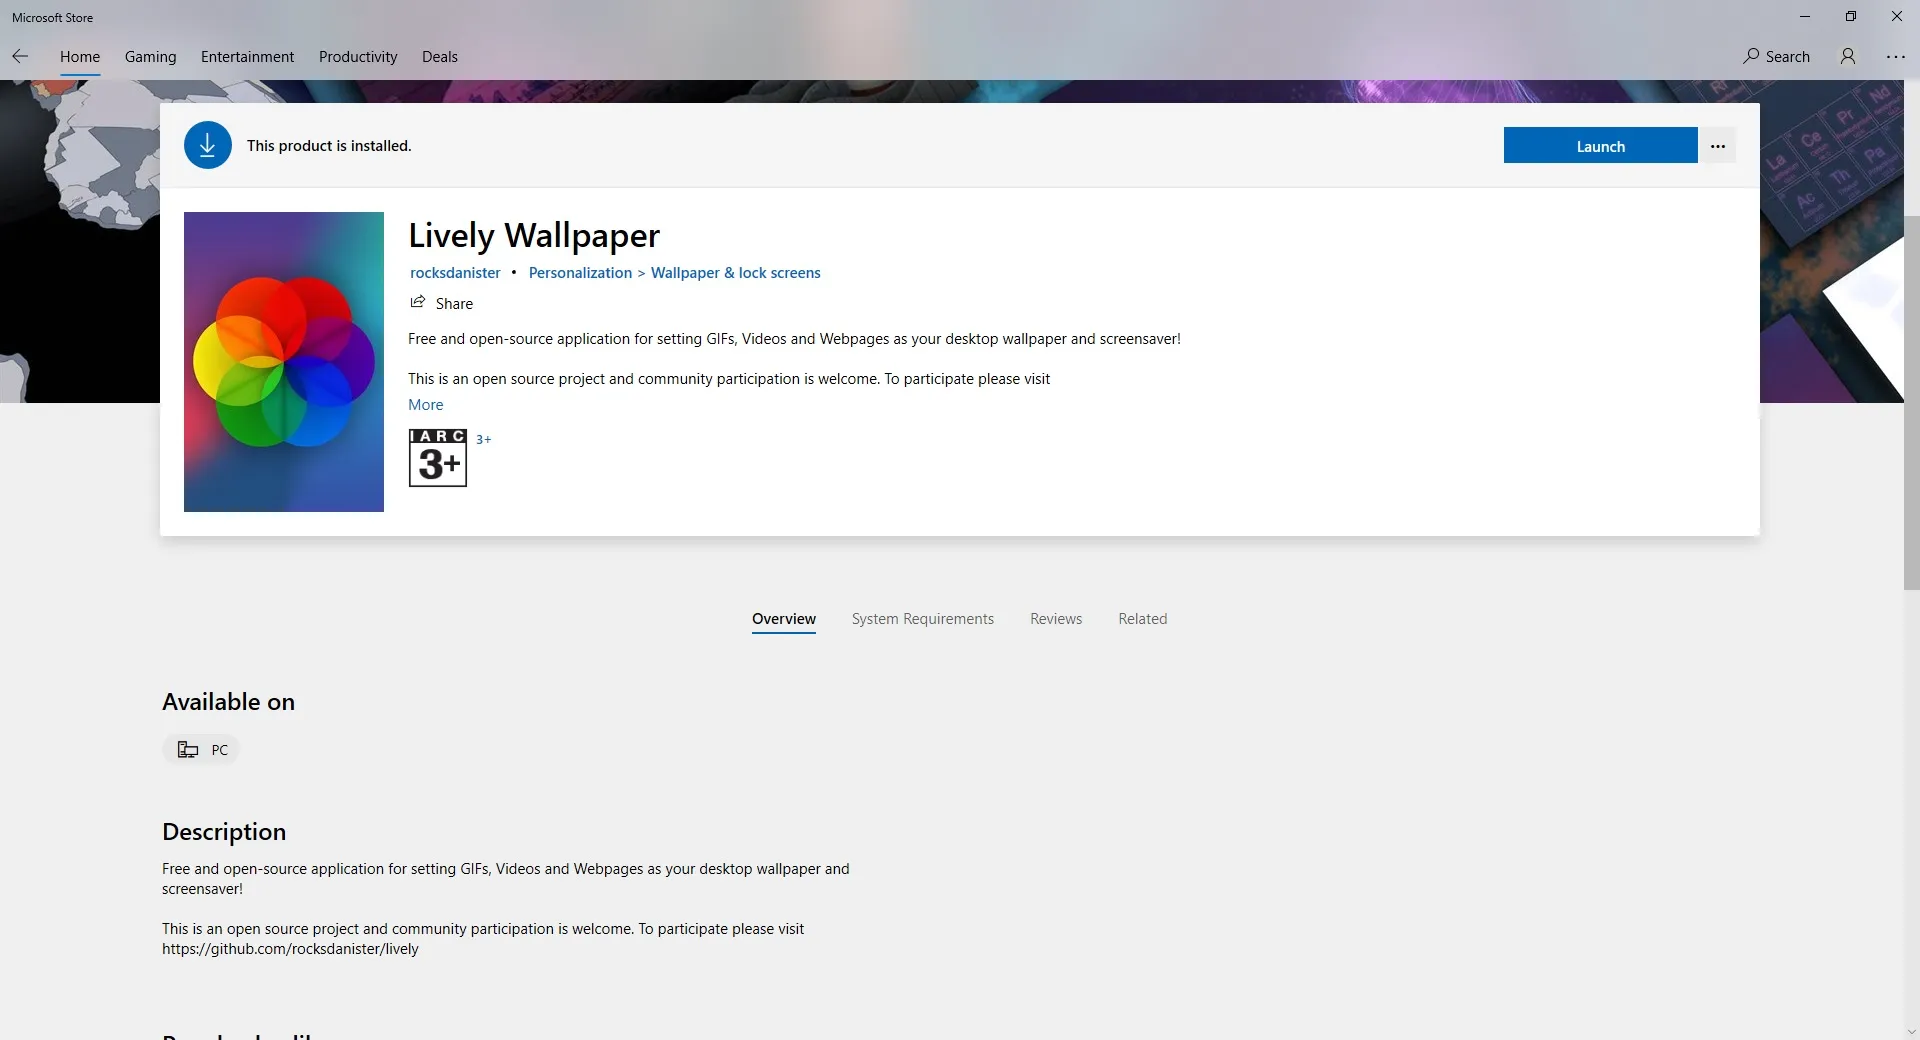Image resolution: width=1920 pixels, height=1040 pixels.
Task: Open the See more ellipsis menu in header
Action: pyautogui.click(x=1895, y=57)
